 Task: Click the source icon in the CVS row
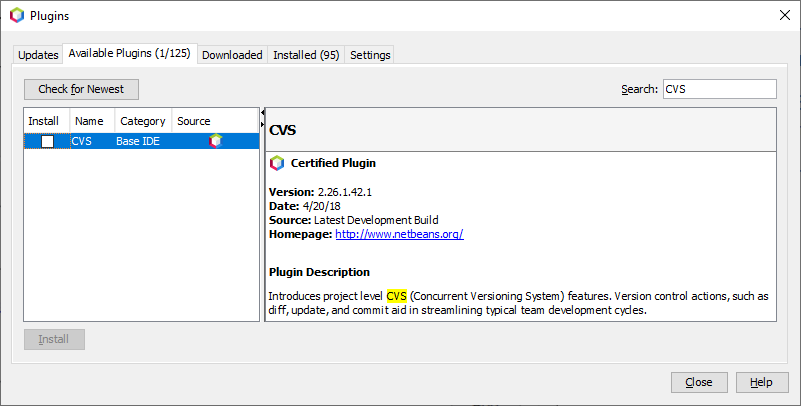point(216,141)
